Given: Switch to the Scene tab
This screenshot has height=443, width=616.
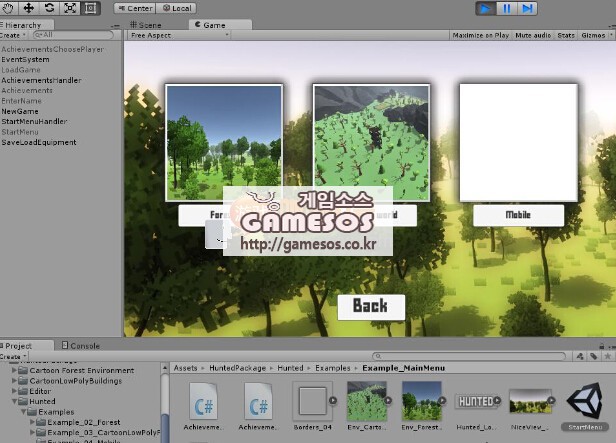Looking at the screenshot, I should [x=146, y=25].
